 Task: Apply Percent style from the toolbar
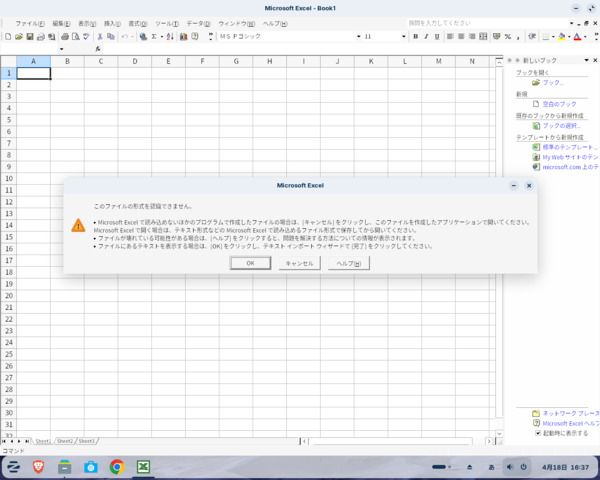point(508,36)
